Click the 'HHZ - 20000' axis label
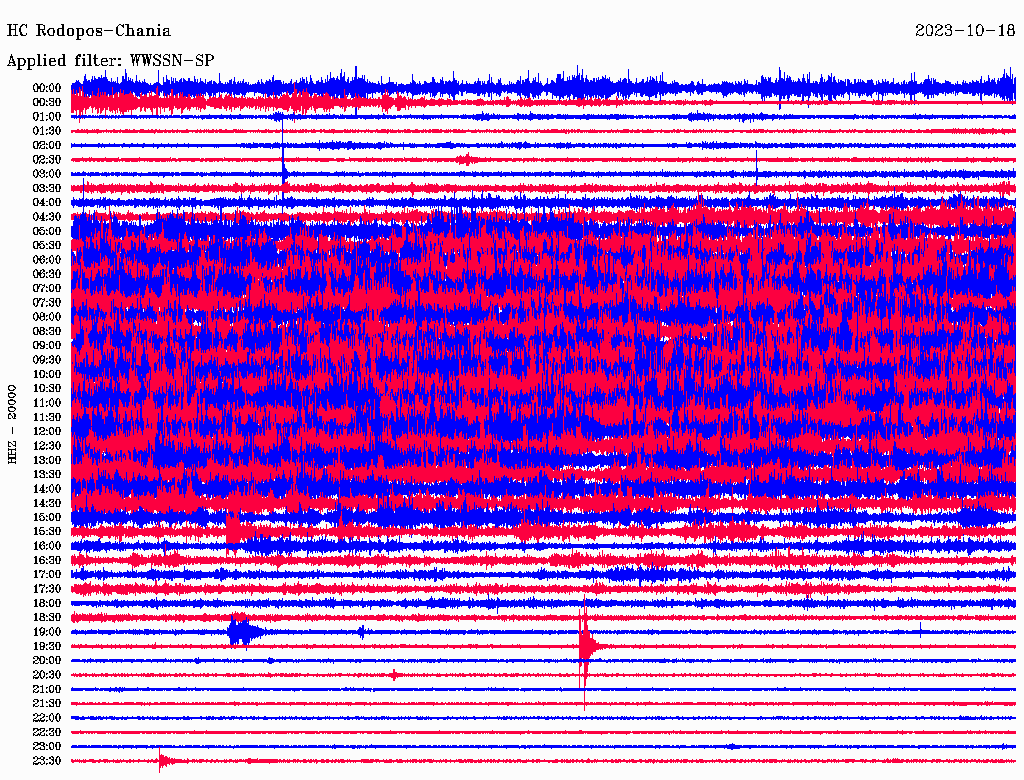Viewport: 1024px width, 780px height. 12,424
